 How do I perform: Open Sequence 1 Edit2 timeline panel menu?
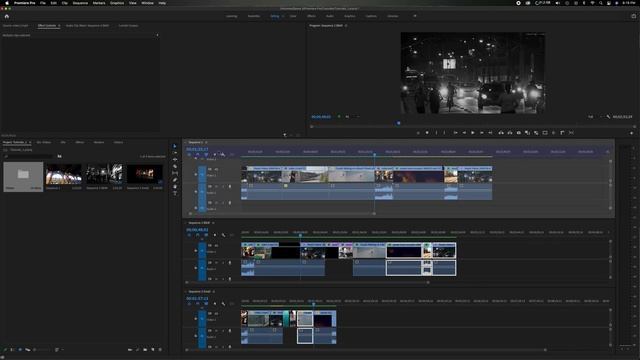213,223
